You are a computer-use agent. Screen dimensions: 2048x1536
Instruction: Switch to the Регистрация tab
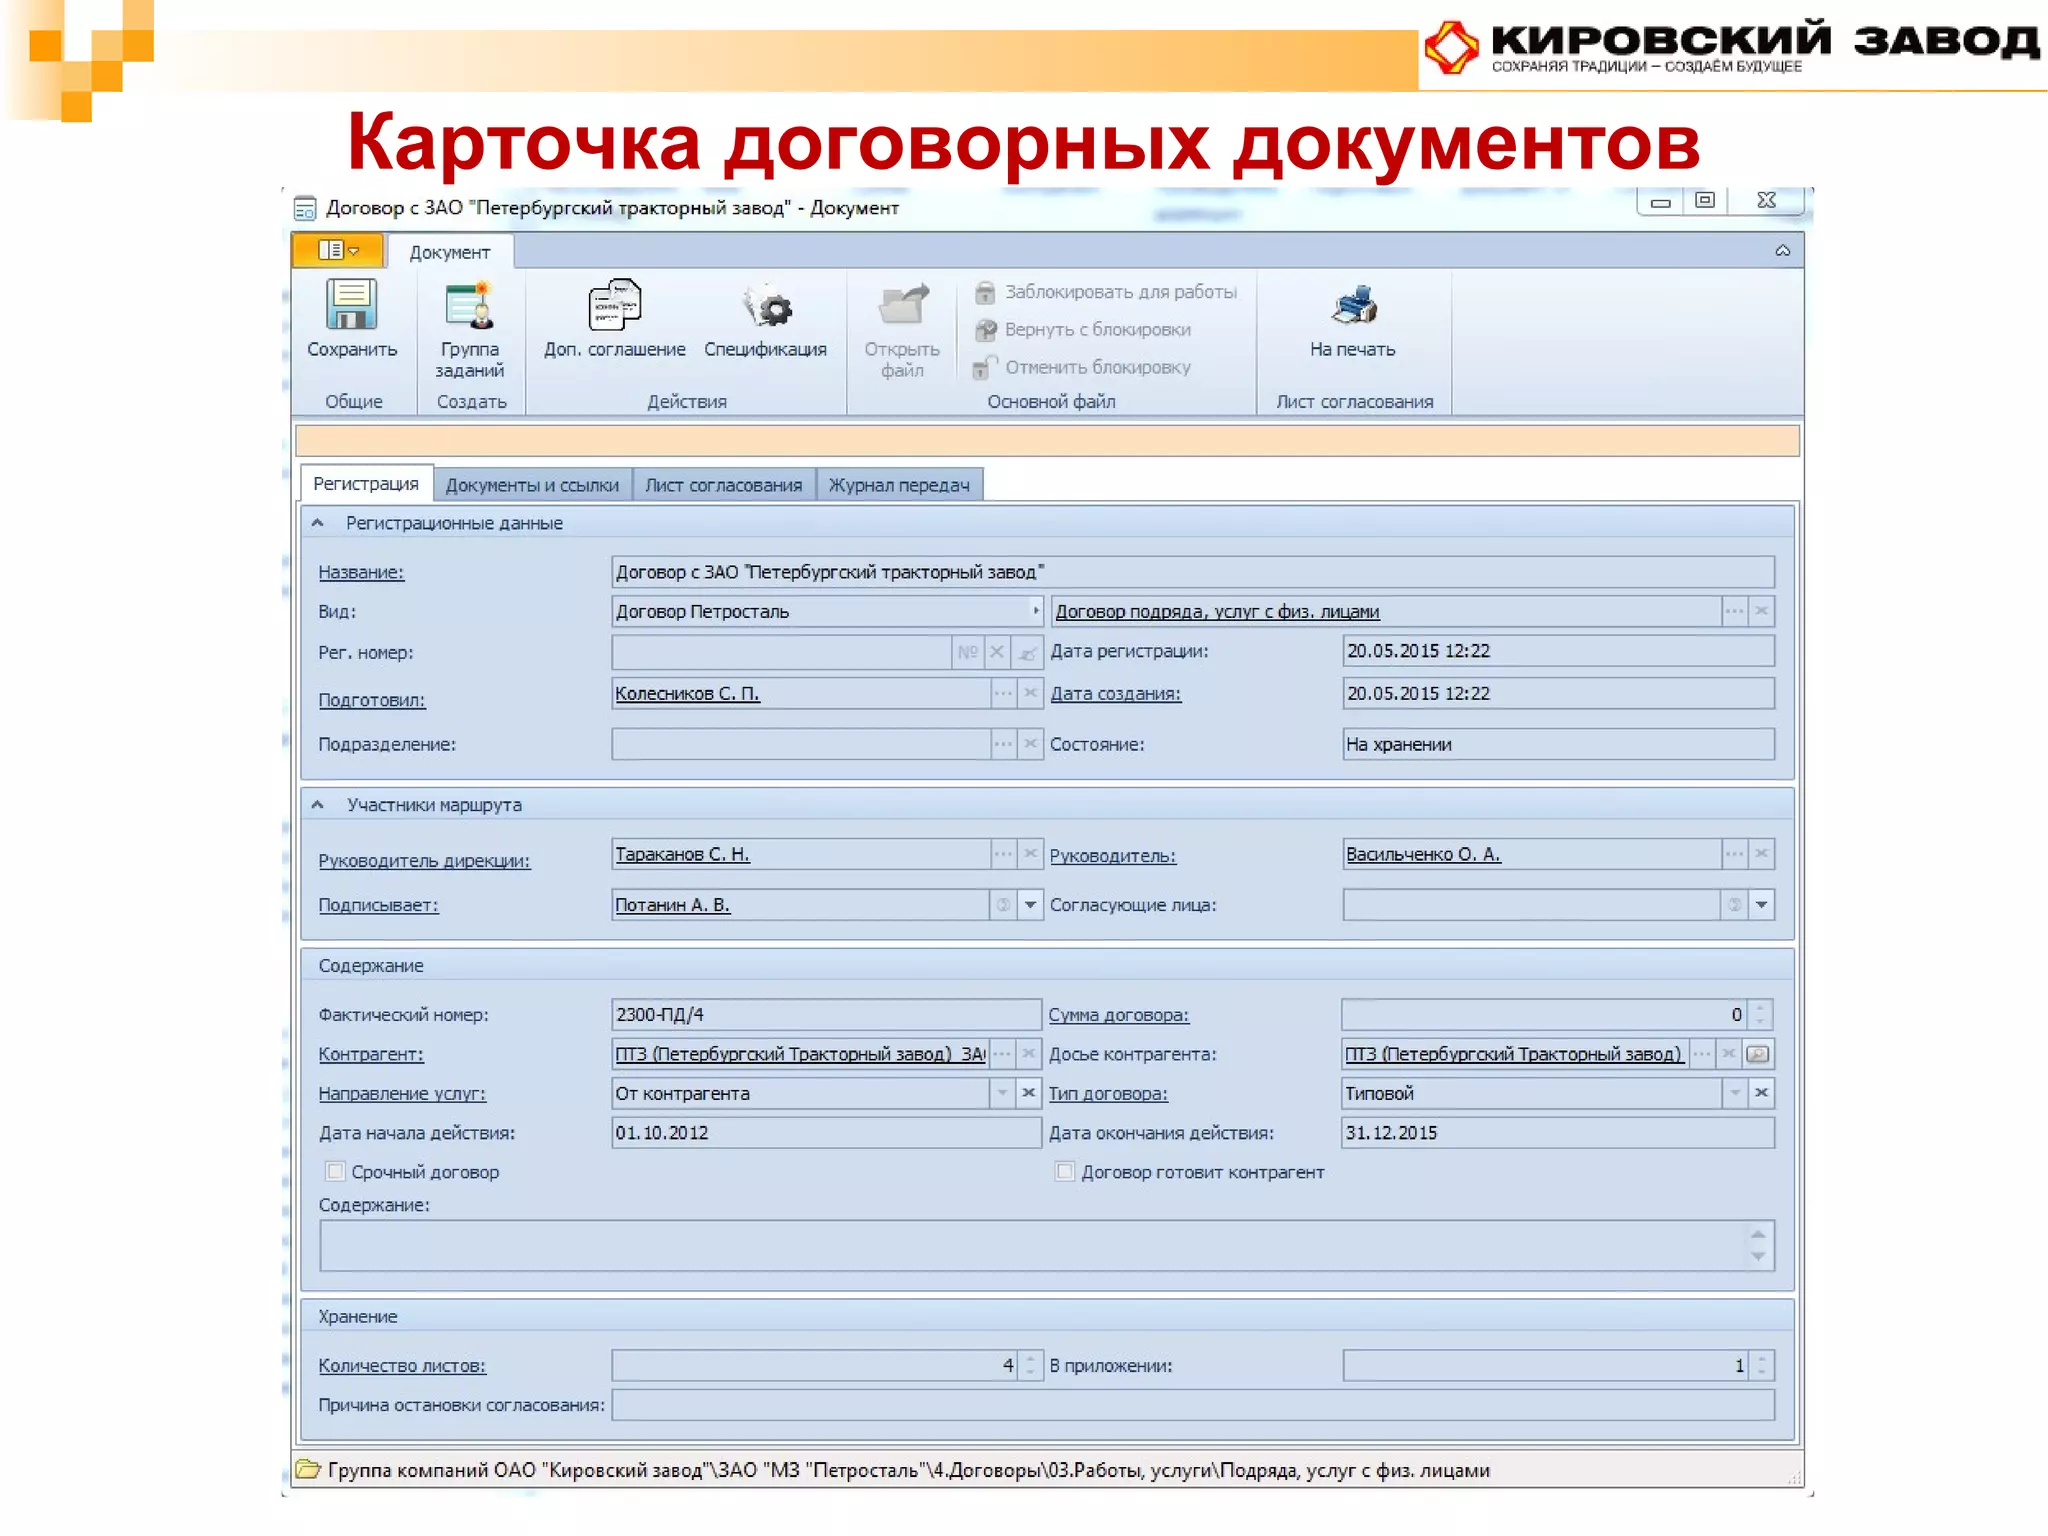tap(366, 484)
